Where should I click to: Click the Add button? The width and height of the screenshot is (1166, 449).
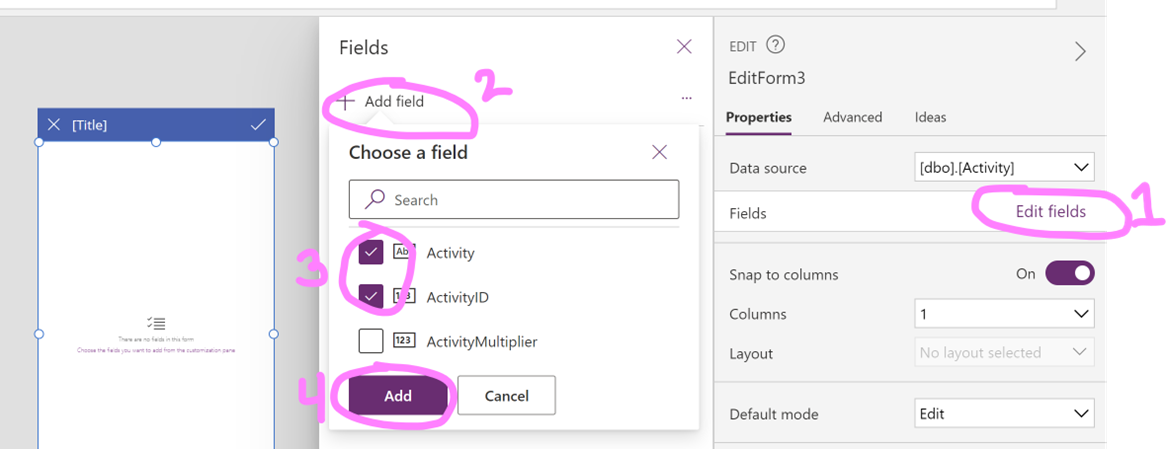click(x=398, y=395)
